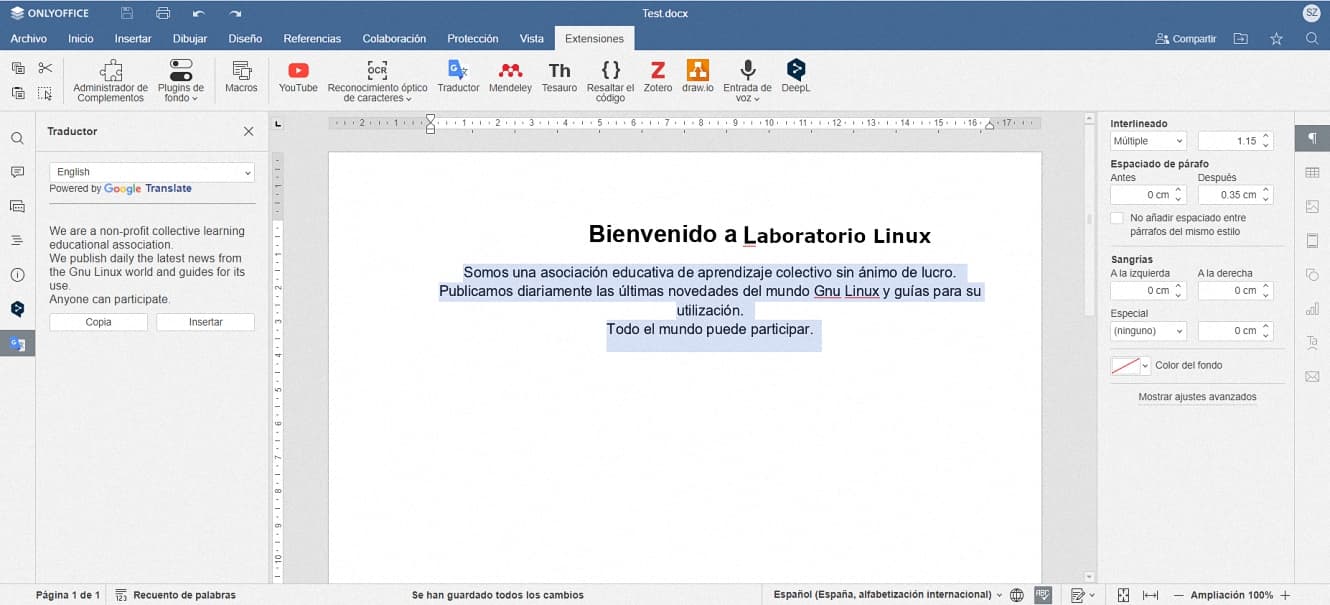Viewport: 1330px width, 605px height.
Task: Open the Tesauro thesaurus plugin
Action: click(559, 76)
